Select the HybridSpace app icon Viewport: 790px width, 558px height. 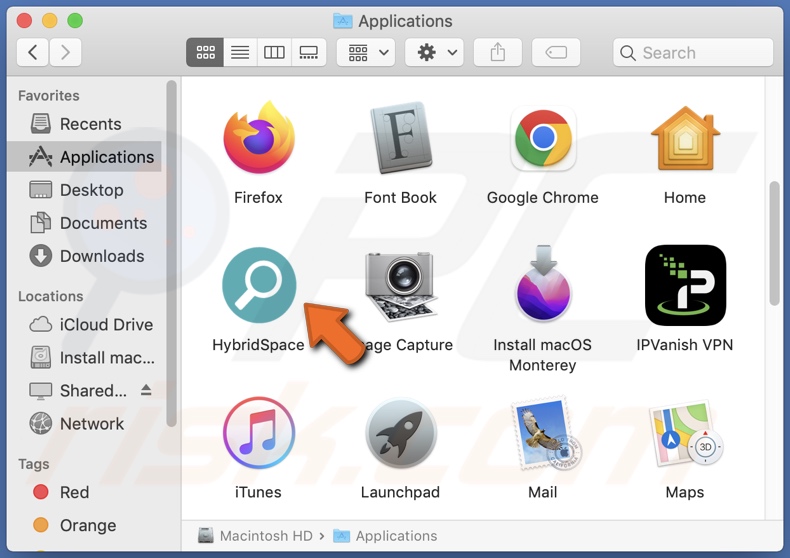[259, 285]
